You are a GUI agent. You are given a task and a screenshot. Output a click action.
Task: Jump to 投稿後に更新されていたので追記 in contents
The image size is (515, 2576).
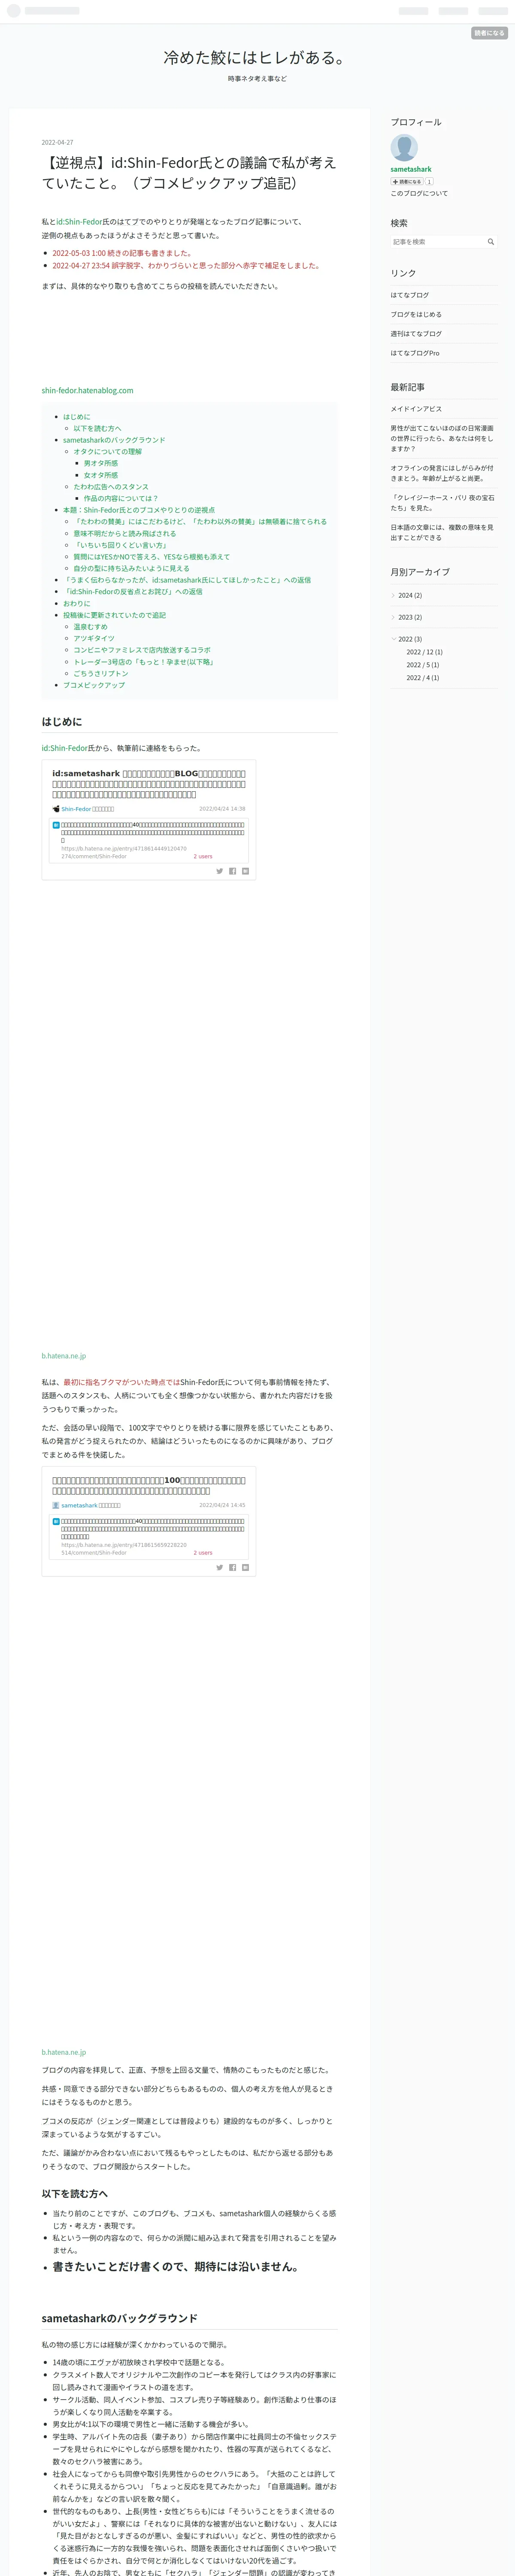114,615
